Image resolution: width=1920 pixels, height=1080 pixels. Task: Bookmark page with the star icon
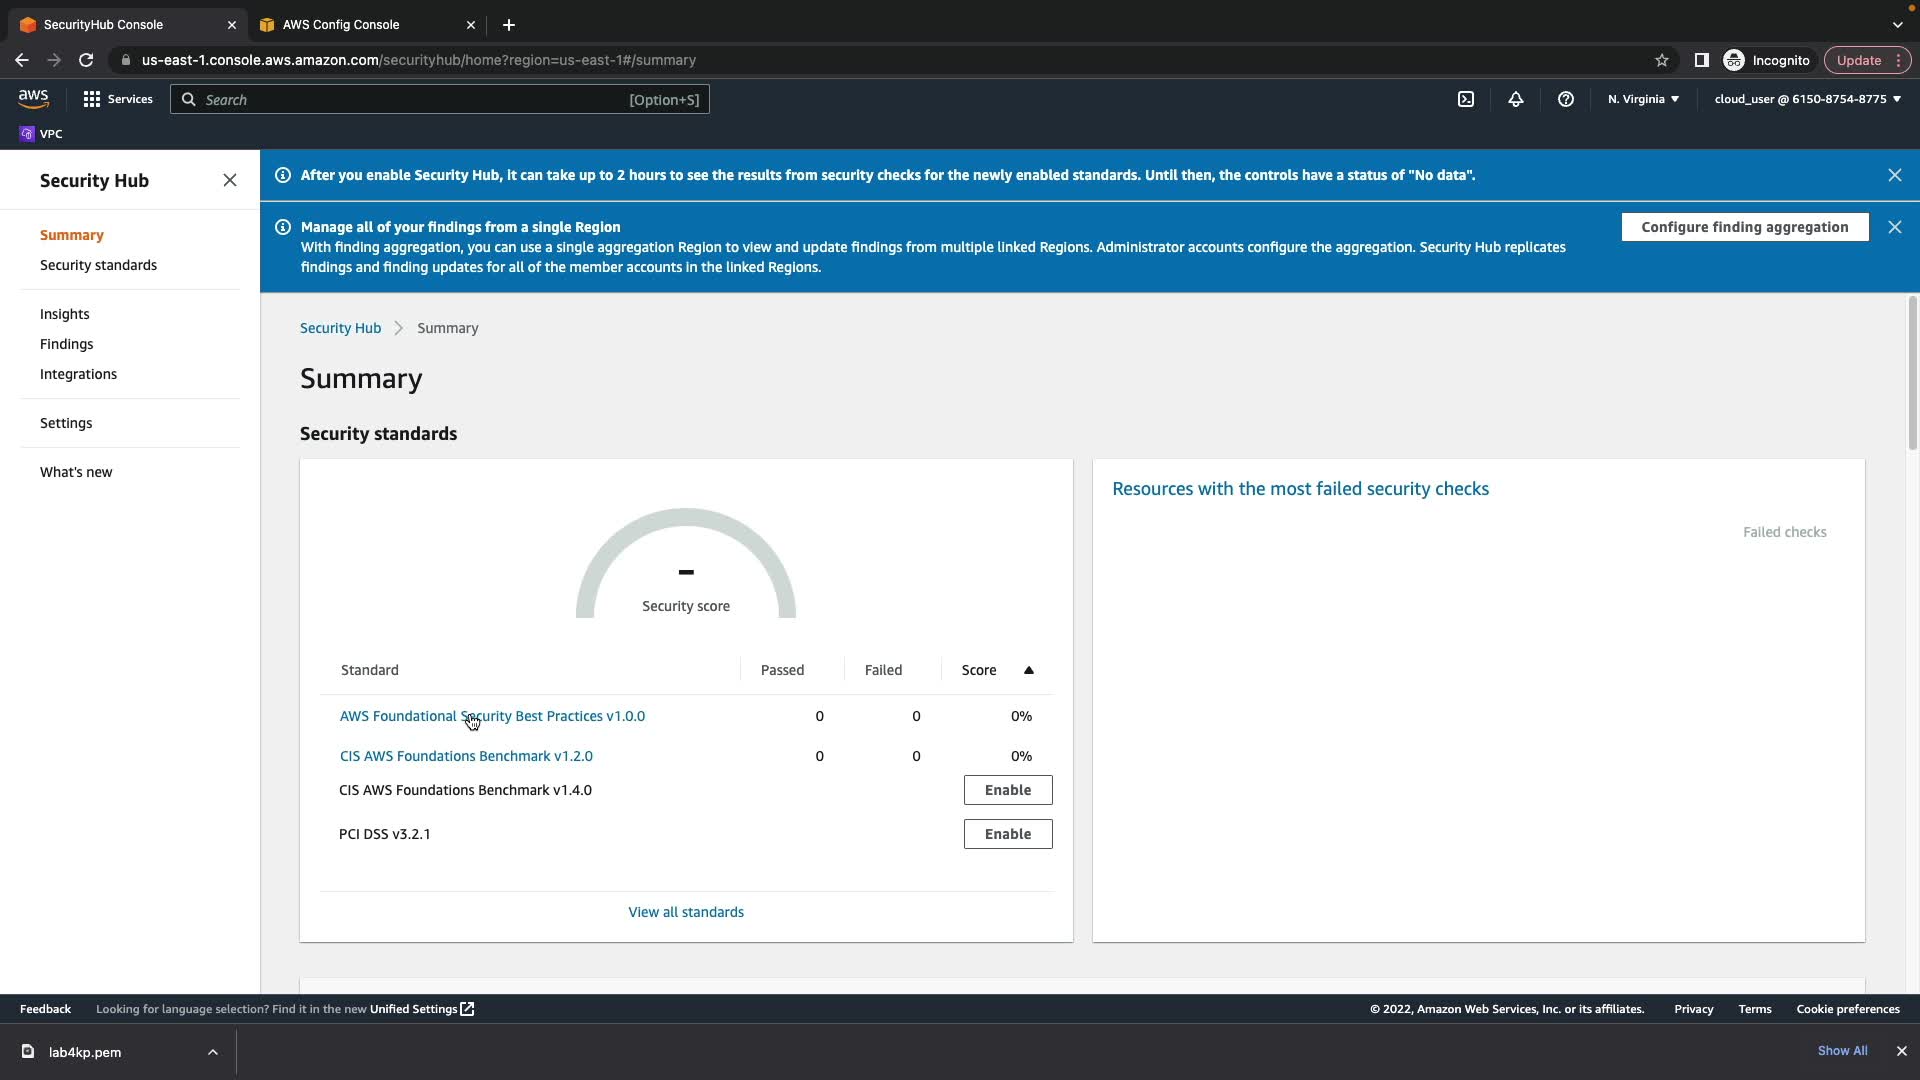coord(1661,60)
